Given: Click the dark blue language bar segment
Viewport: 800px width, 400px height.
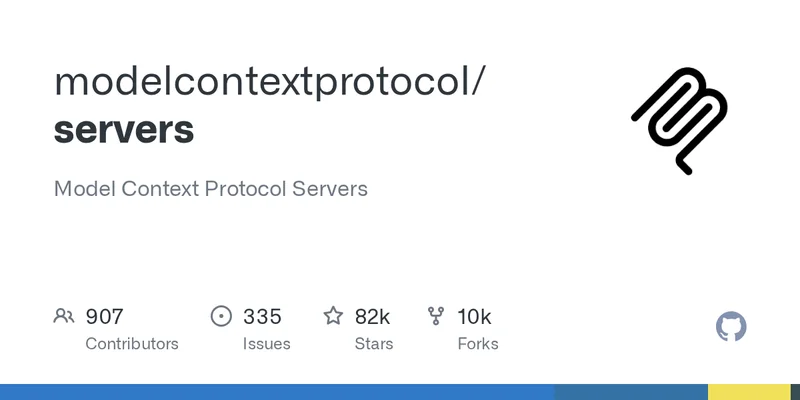Looking at the screenshot, I should 631,392.
